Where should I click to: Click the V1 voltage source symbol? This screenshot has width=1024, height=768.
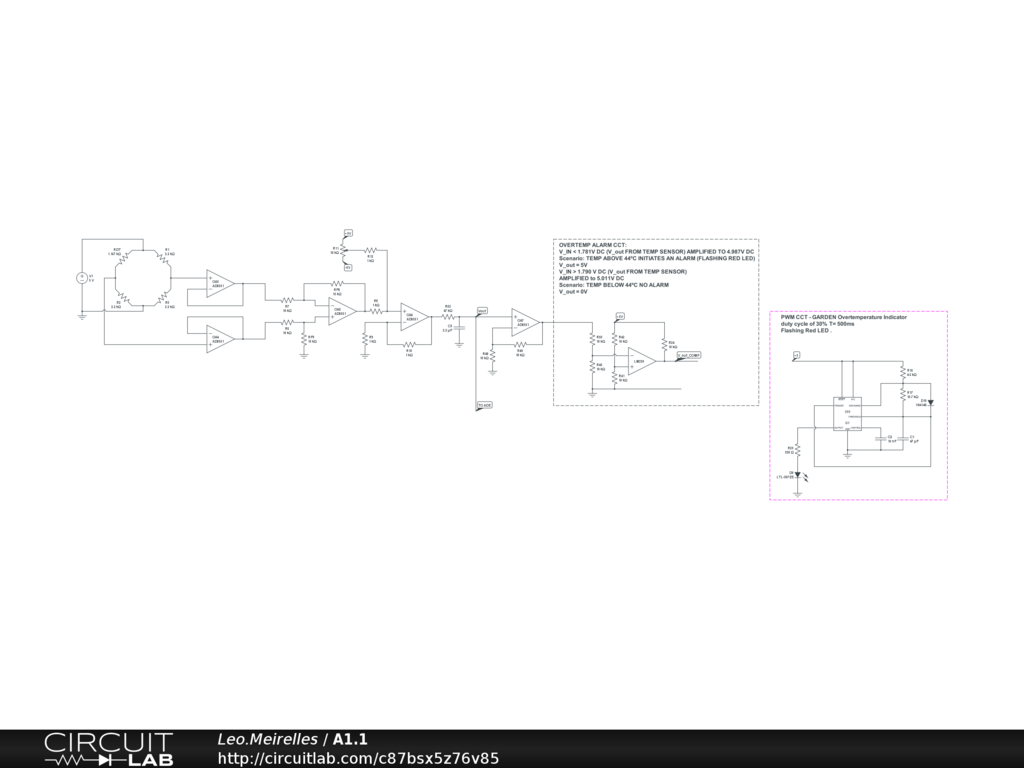82,278
